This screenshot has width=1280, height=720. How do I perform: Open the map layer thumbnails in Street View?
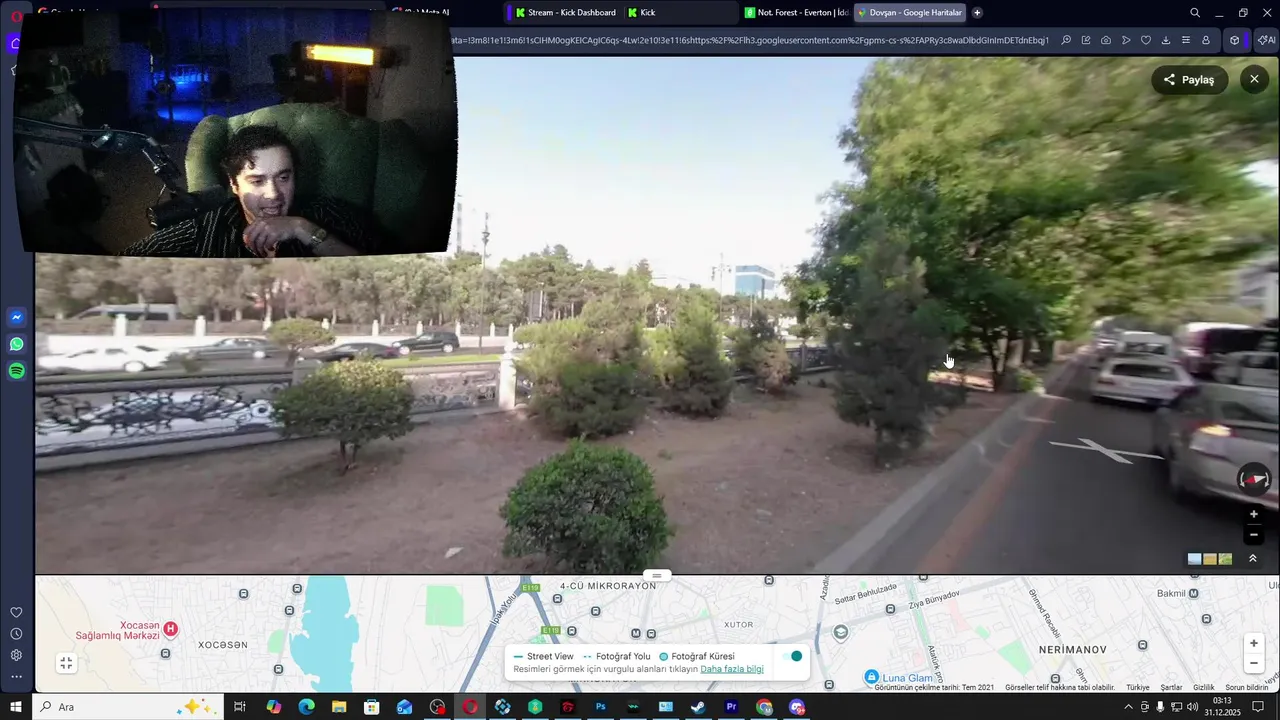tap(1210, 559)
